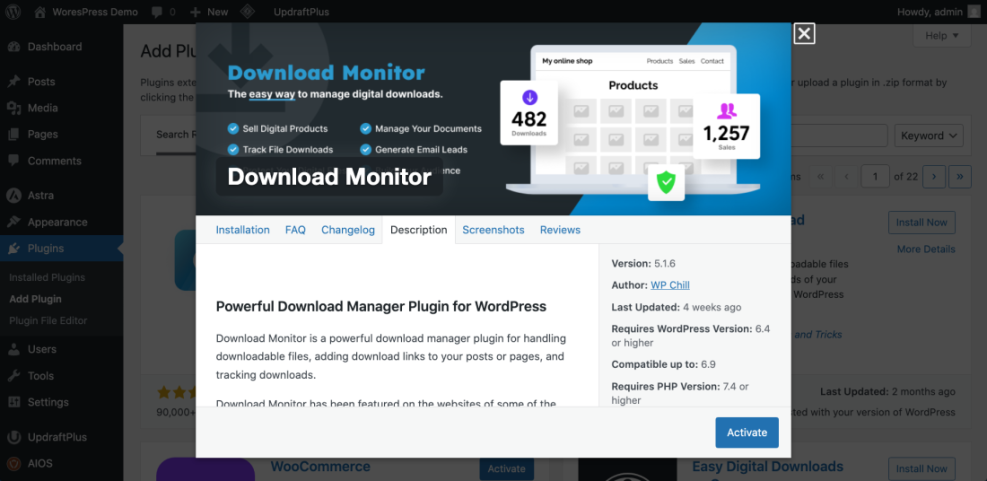Screen dimensions: 987x481
Task: Click the AIOS shield sidebar icon
Action: [14, 463]
